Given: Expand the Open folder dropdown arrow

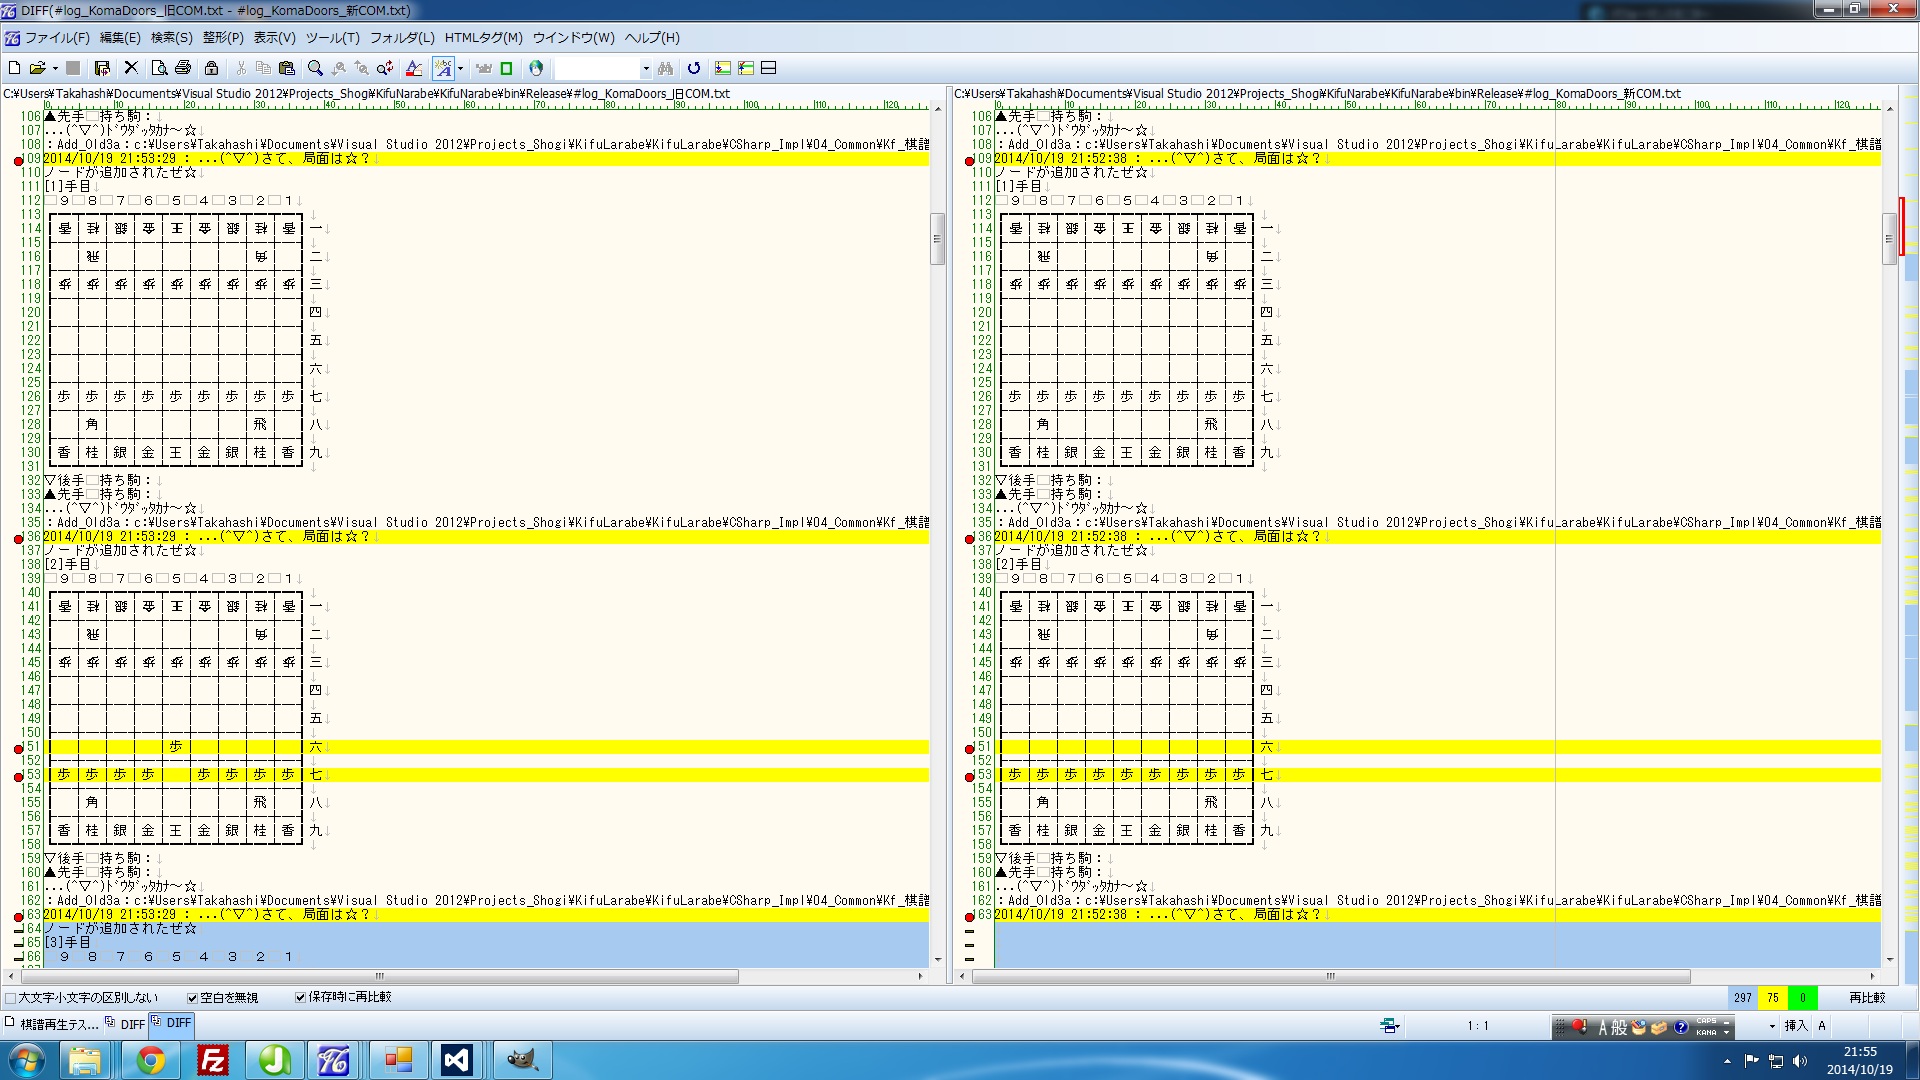Looking at the screenshot, I should point(55,69).
